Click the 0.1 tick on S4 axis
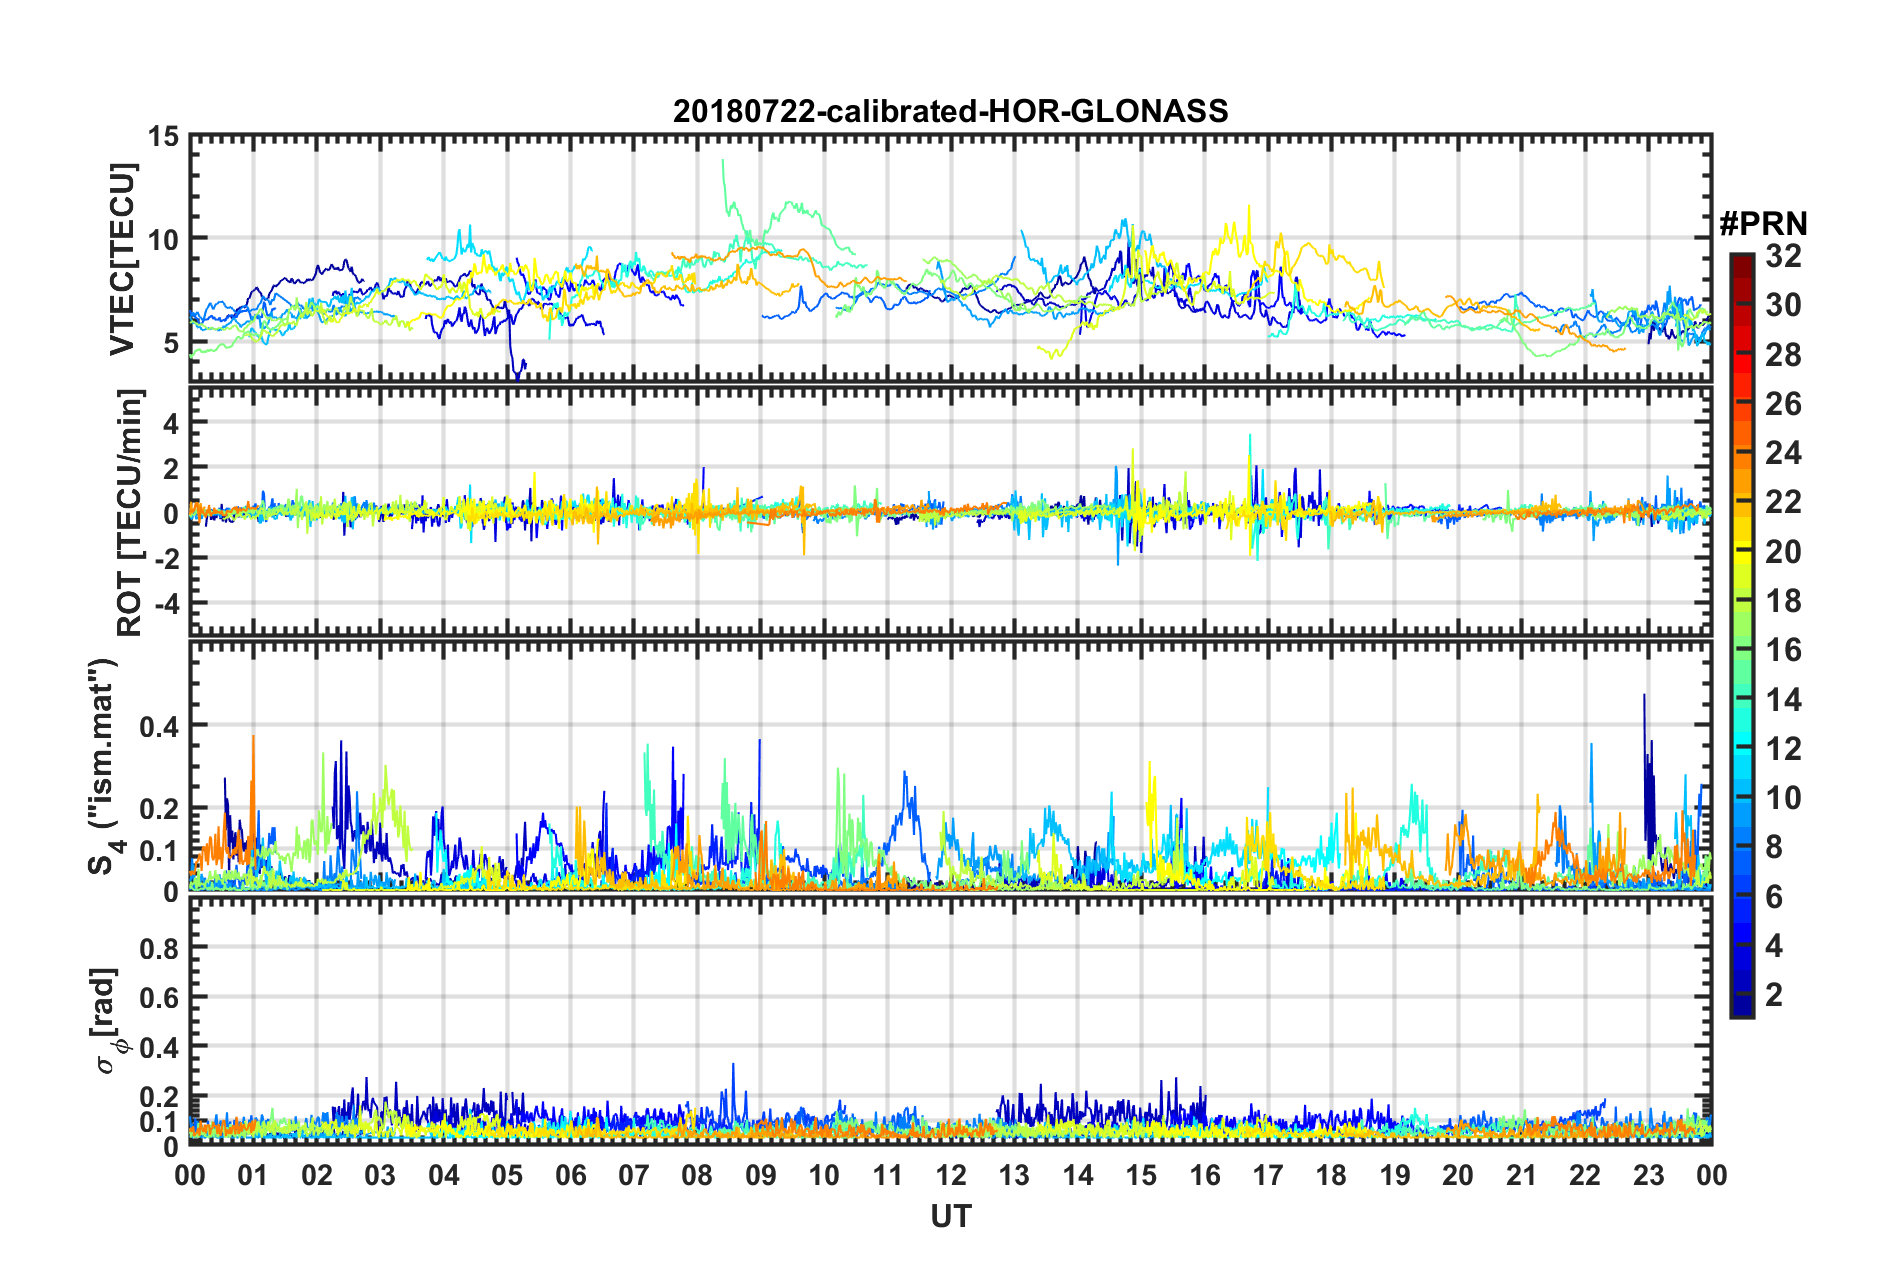 click(159, 851)
